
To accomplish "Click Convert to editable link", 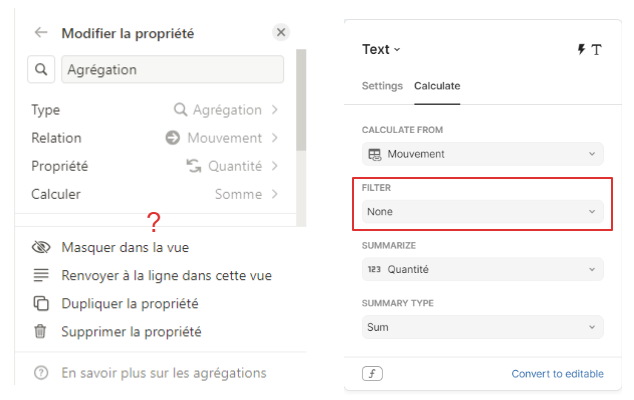I will (x=557, y=374).
